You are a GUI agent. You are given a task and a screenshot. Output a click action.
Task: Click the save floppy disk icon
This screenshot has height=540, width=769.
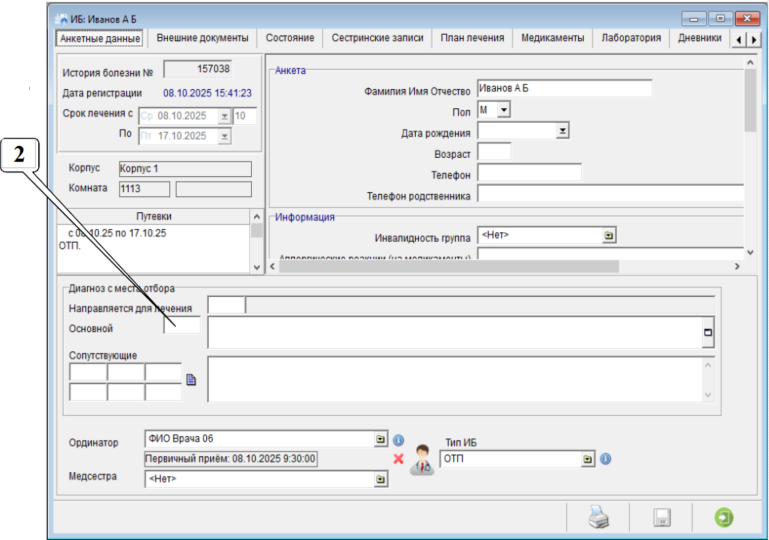(661, 517)
